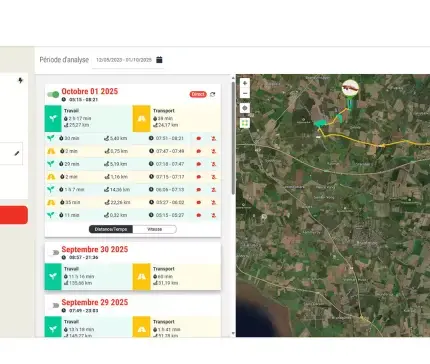The width and height of the screenshot is (430, 364).
Task: Zoom in on the map
Action: pos(245,83)
